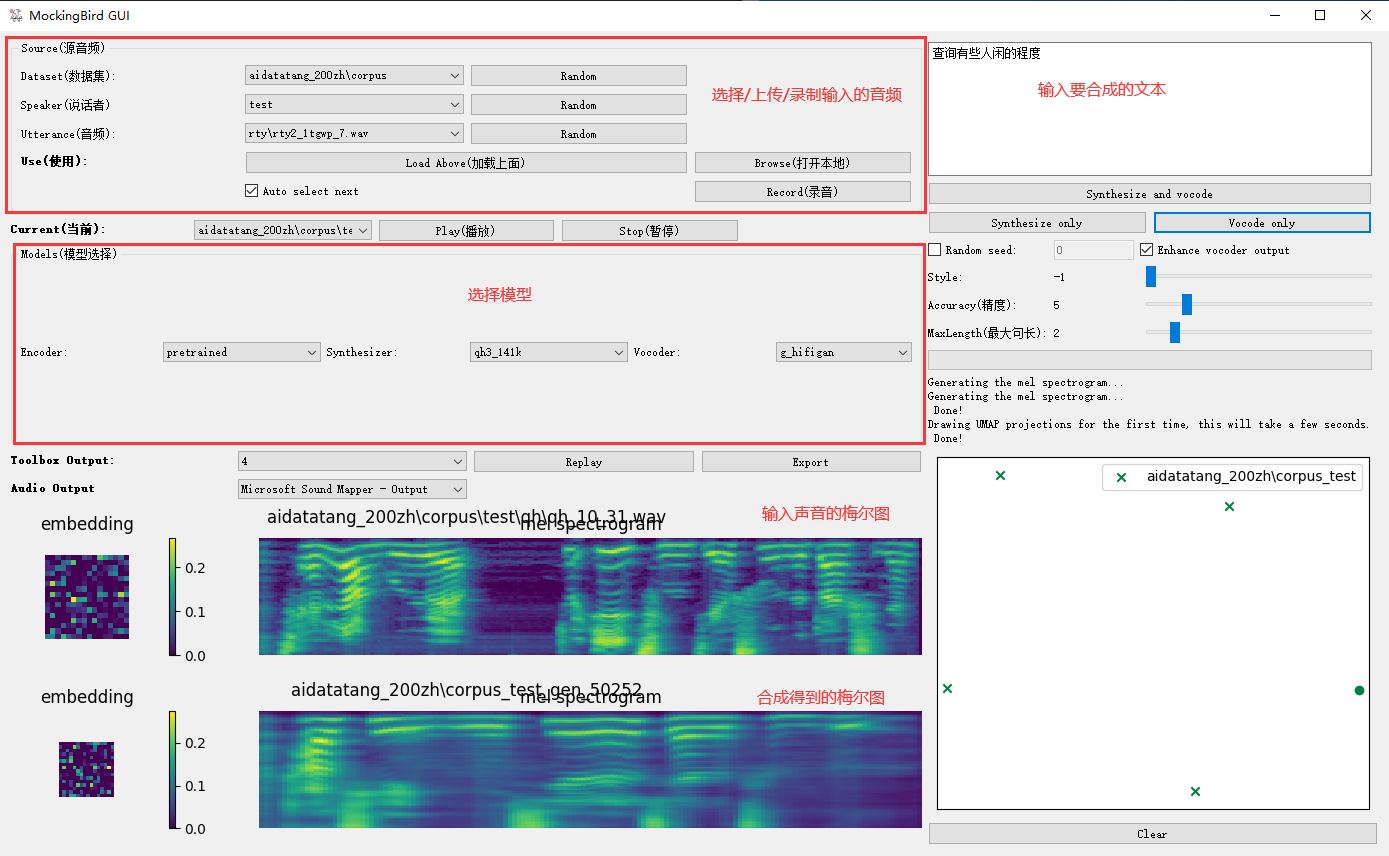Click the 'Encoder:' label
Viewport: 1389px width, 856px height.
44,352
